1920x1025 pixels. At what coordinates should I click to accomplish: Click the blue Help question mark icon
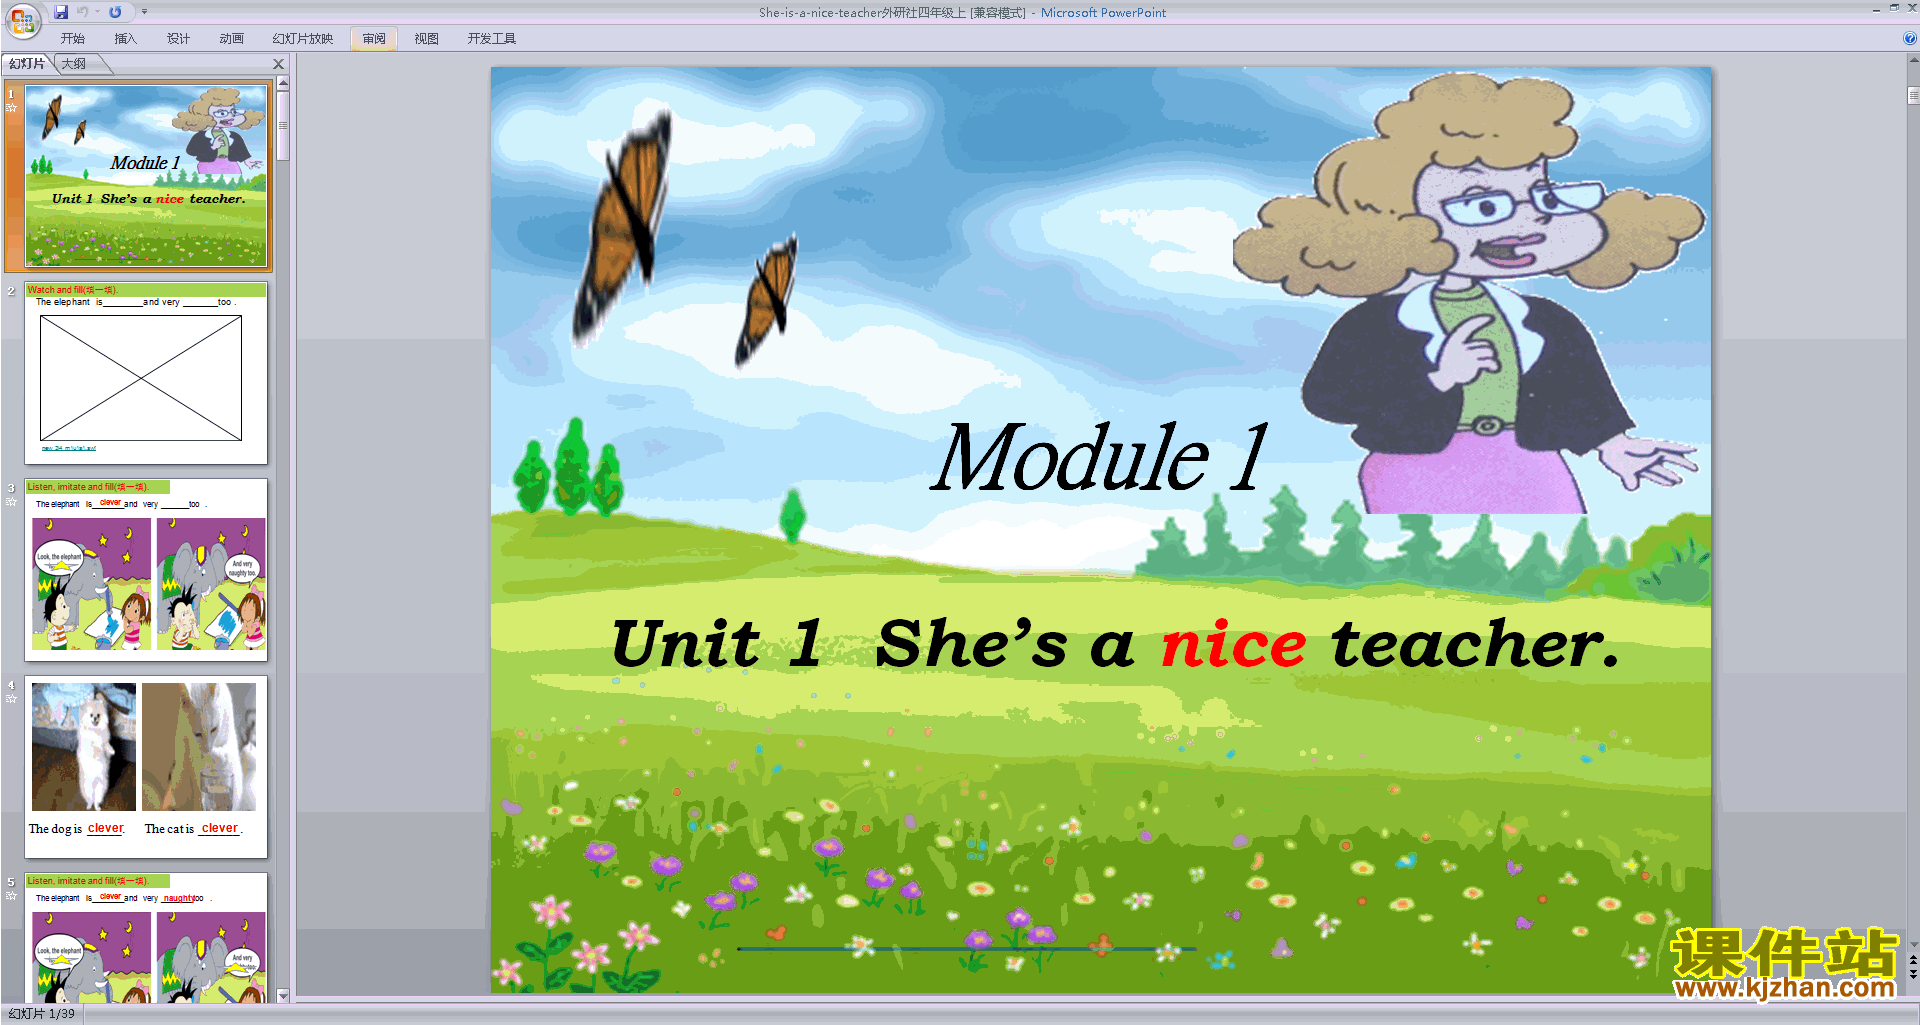tap(1909, 38)
